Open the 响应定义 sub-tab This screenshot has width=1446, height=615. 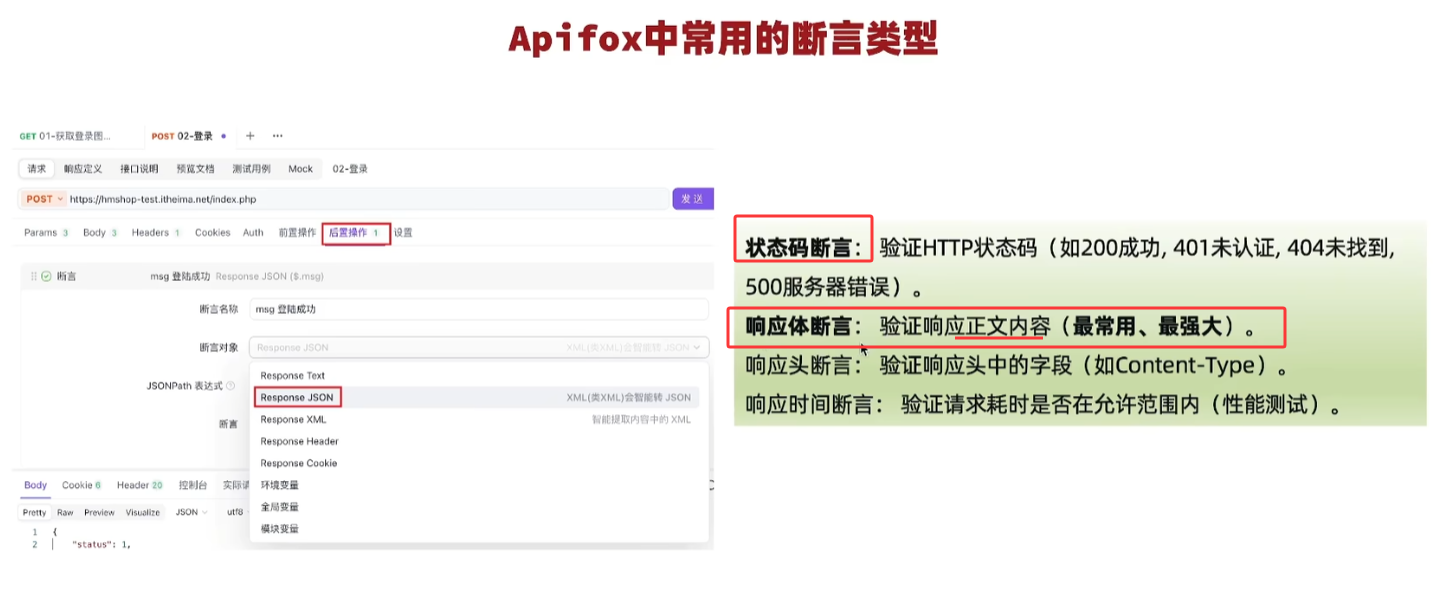pos(83,169)
